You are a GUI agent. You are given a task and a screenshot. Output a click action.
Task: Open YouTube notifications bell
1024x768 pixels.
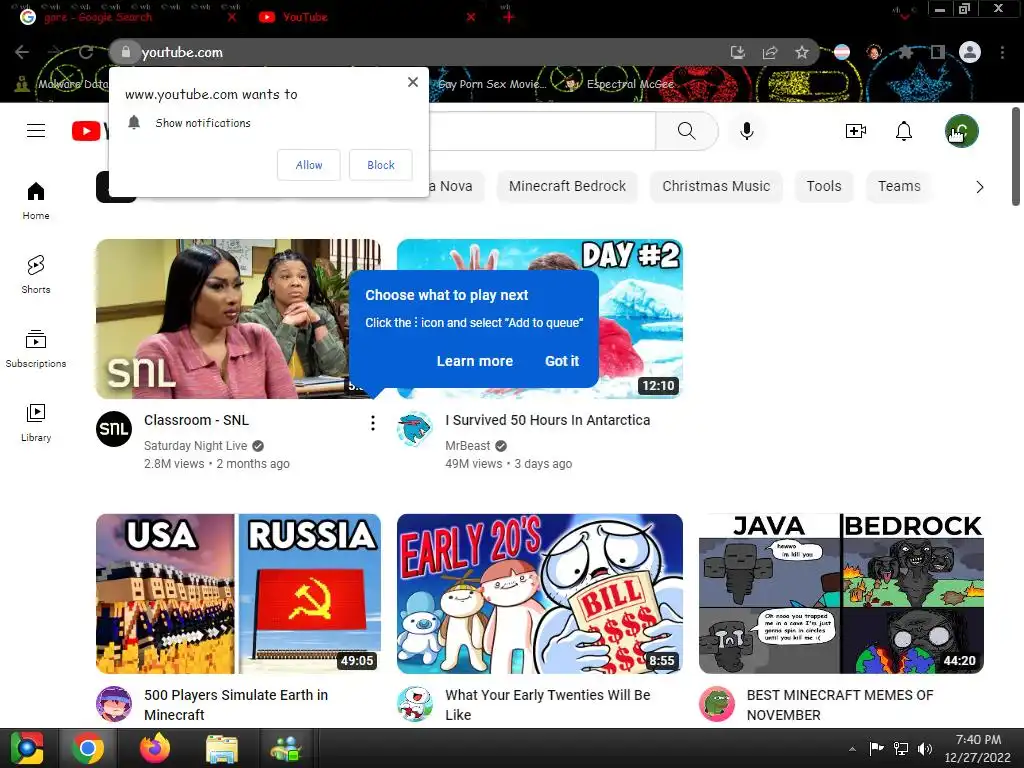point(904,131)
